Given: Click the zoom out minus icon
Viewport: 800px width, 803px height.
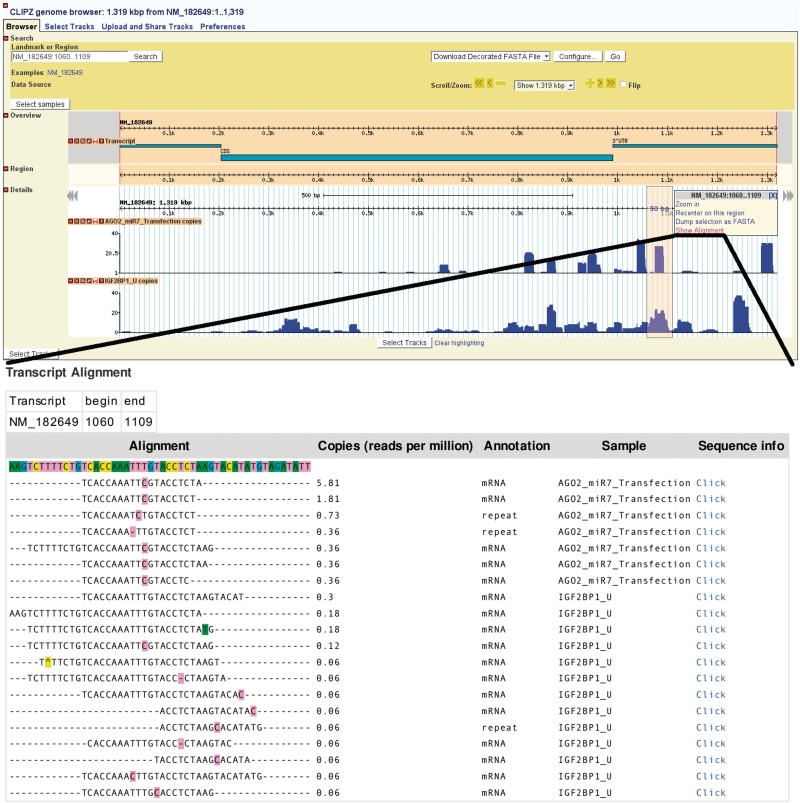Looking at the screenshot, I should 501,85.
